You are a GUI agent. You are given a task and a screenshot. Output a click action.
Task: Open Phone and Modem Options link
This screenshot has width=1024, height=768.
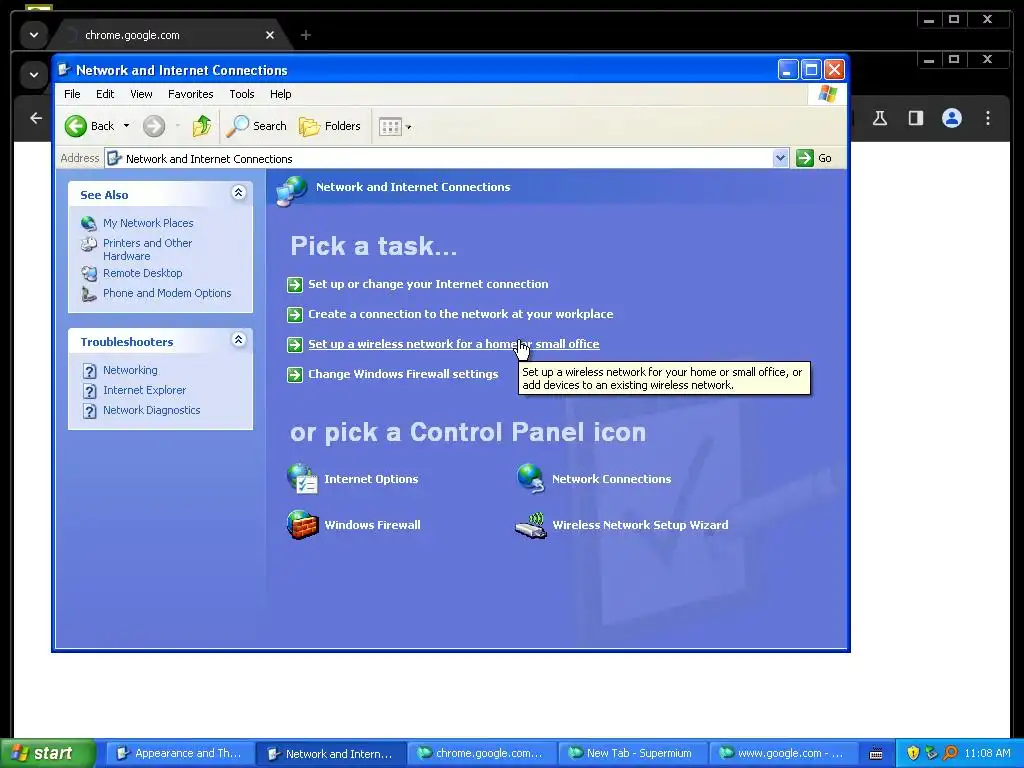tap(167, 293)
